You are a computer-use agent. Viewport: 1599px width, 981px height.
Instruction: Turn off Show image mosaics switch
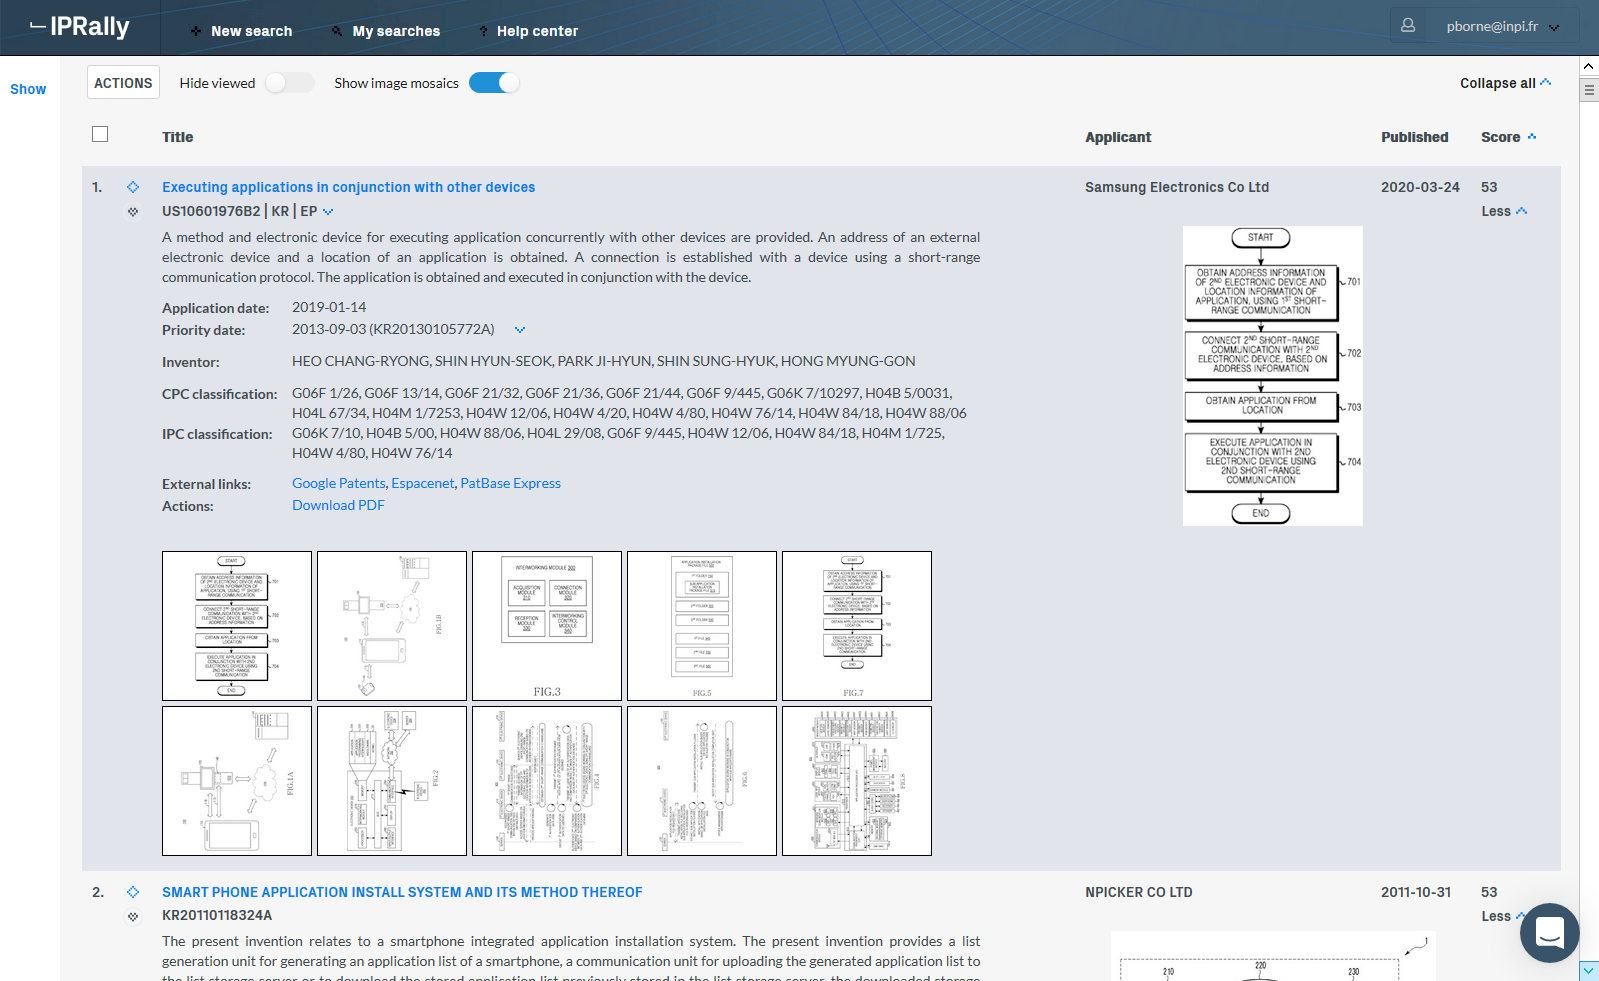click(x=494, y=83)
